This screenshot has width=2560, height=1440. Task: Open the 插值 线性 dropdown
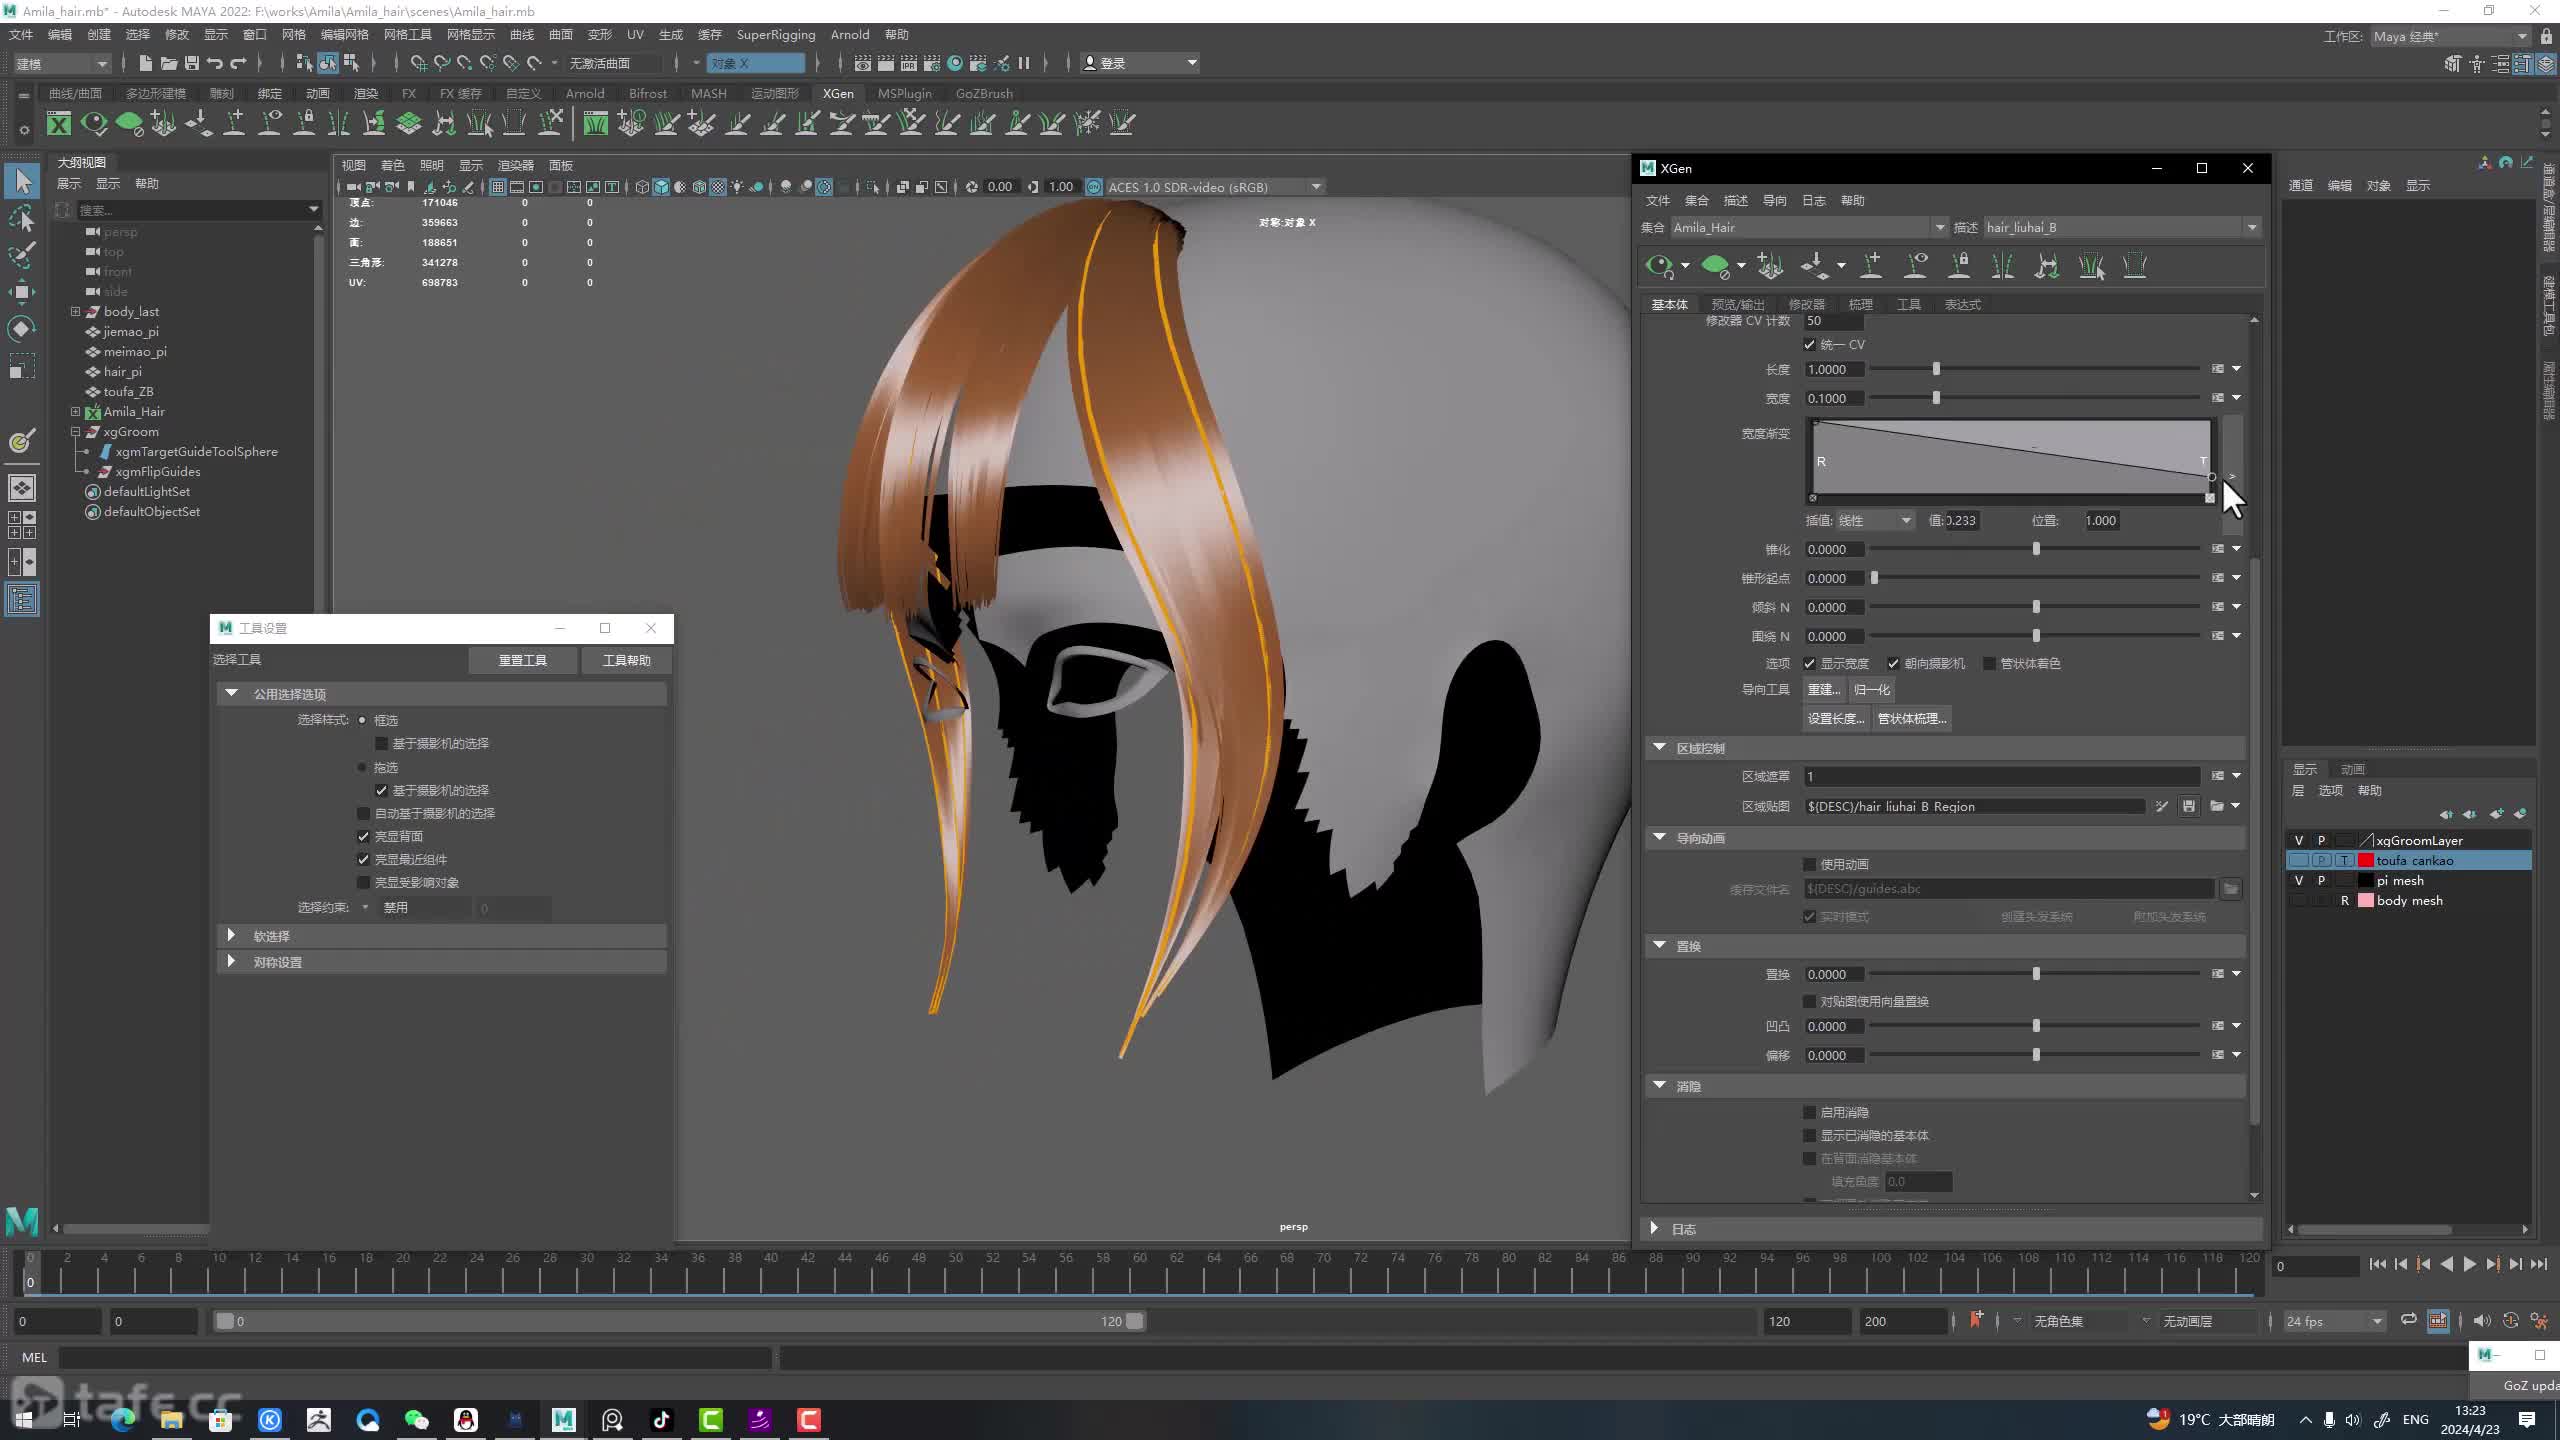pyautogui.click(x=1875, y=521)
